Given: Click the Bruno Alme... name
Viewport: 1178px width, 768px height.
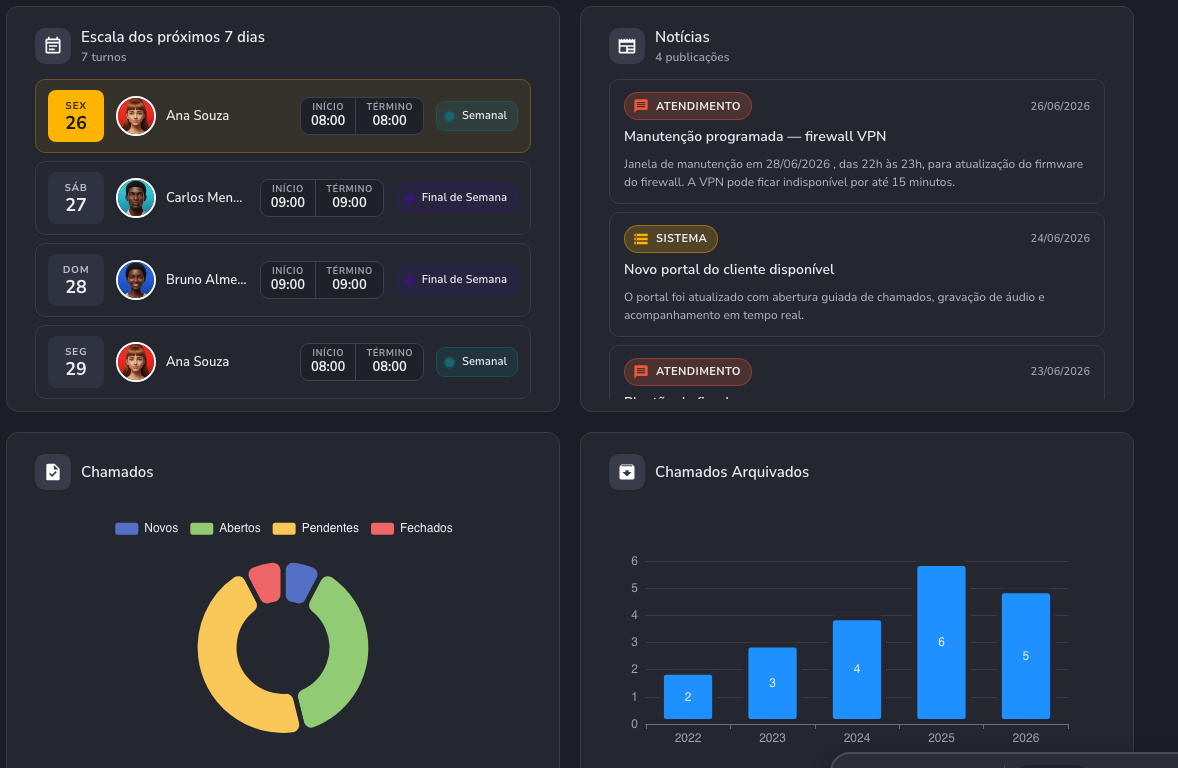Looking at the screenshot, I should point(206,280).
